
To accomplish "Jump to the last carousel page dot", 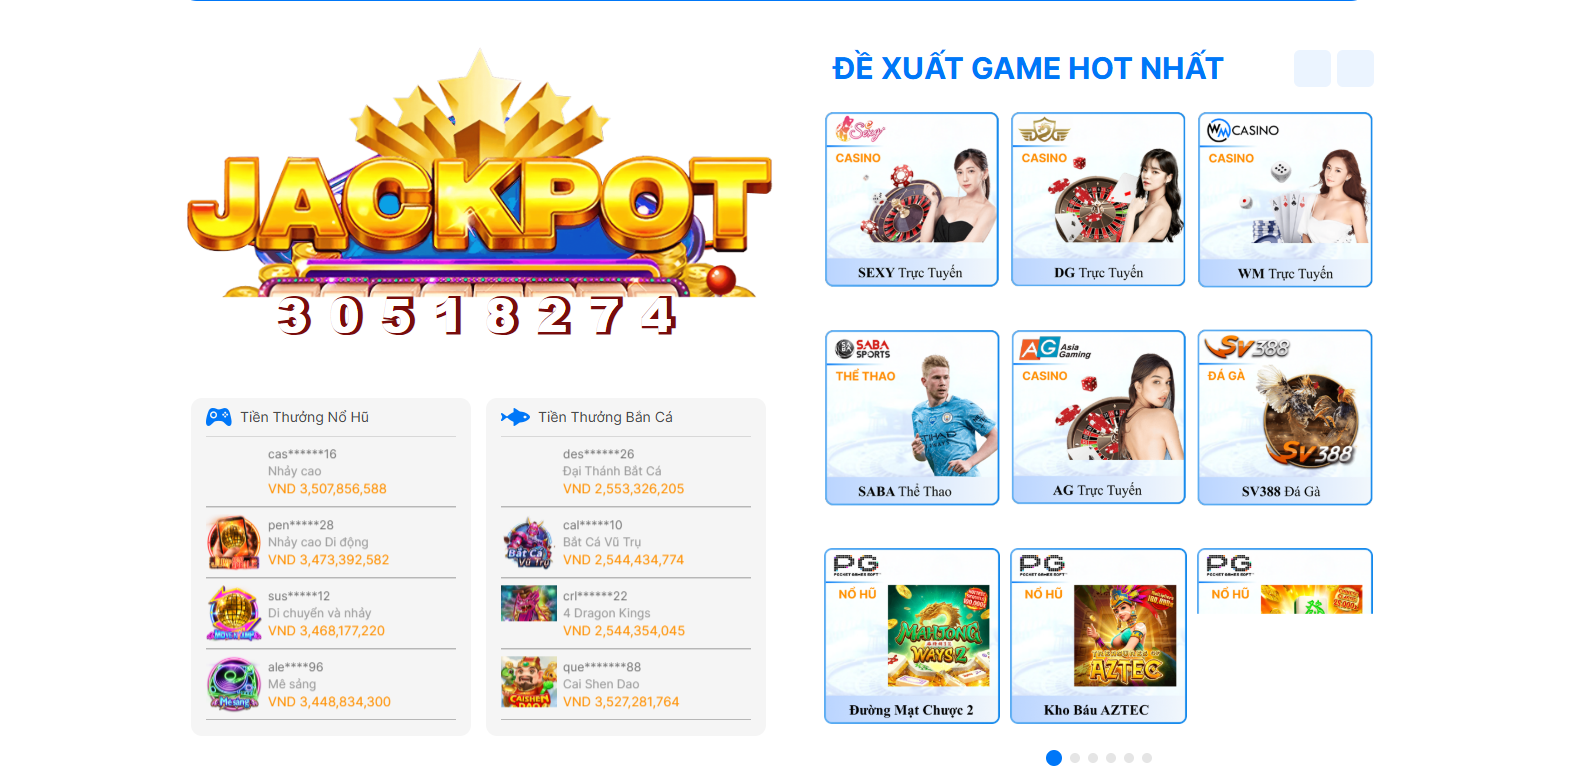I will [x=1147, y=758].
